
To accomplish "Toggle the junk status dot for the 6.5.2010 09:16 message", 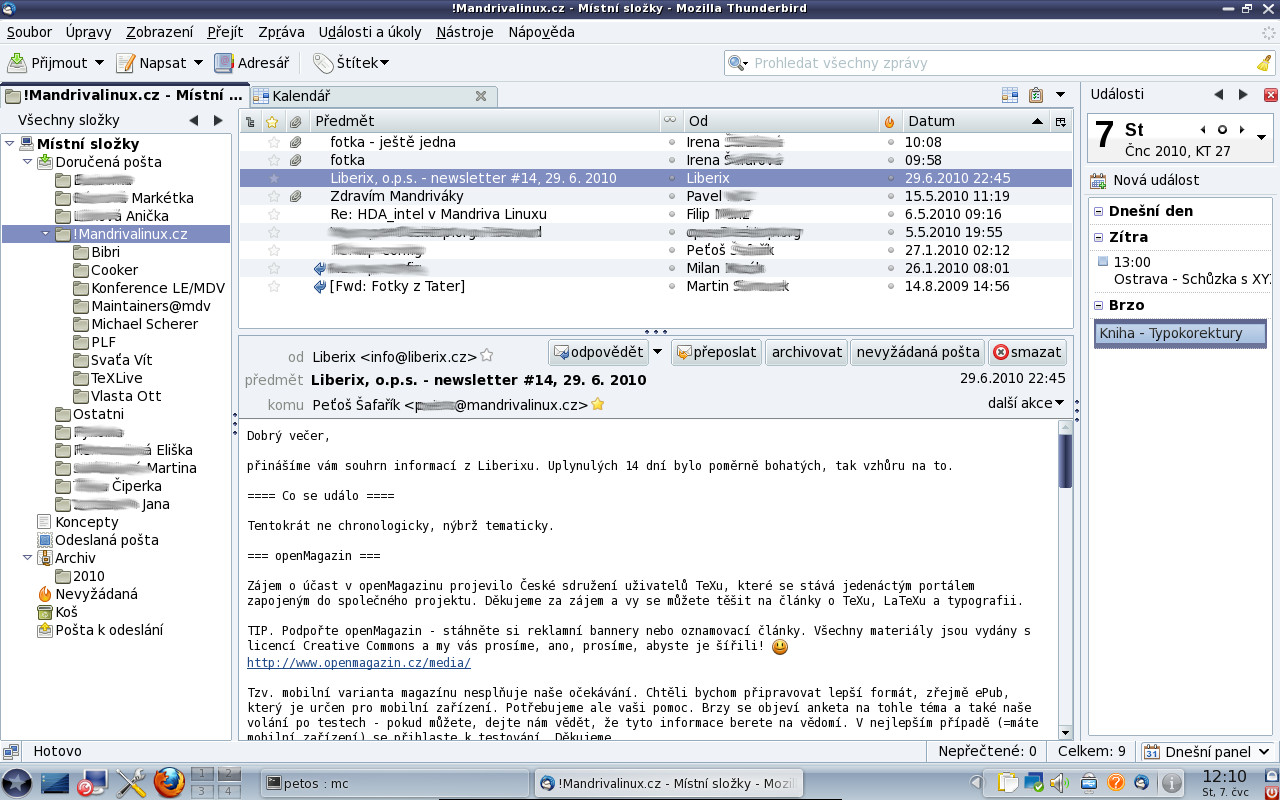I will 891,214.
